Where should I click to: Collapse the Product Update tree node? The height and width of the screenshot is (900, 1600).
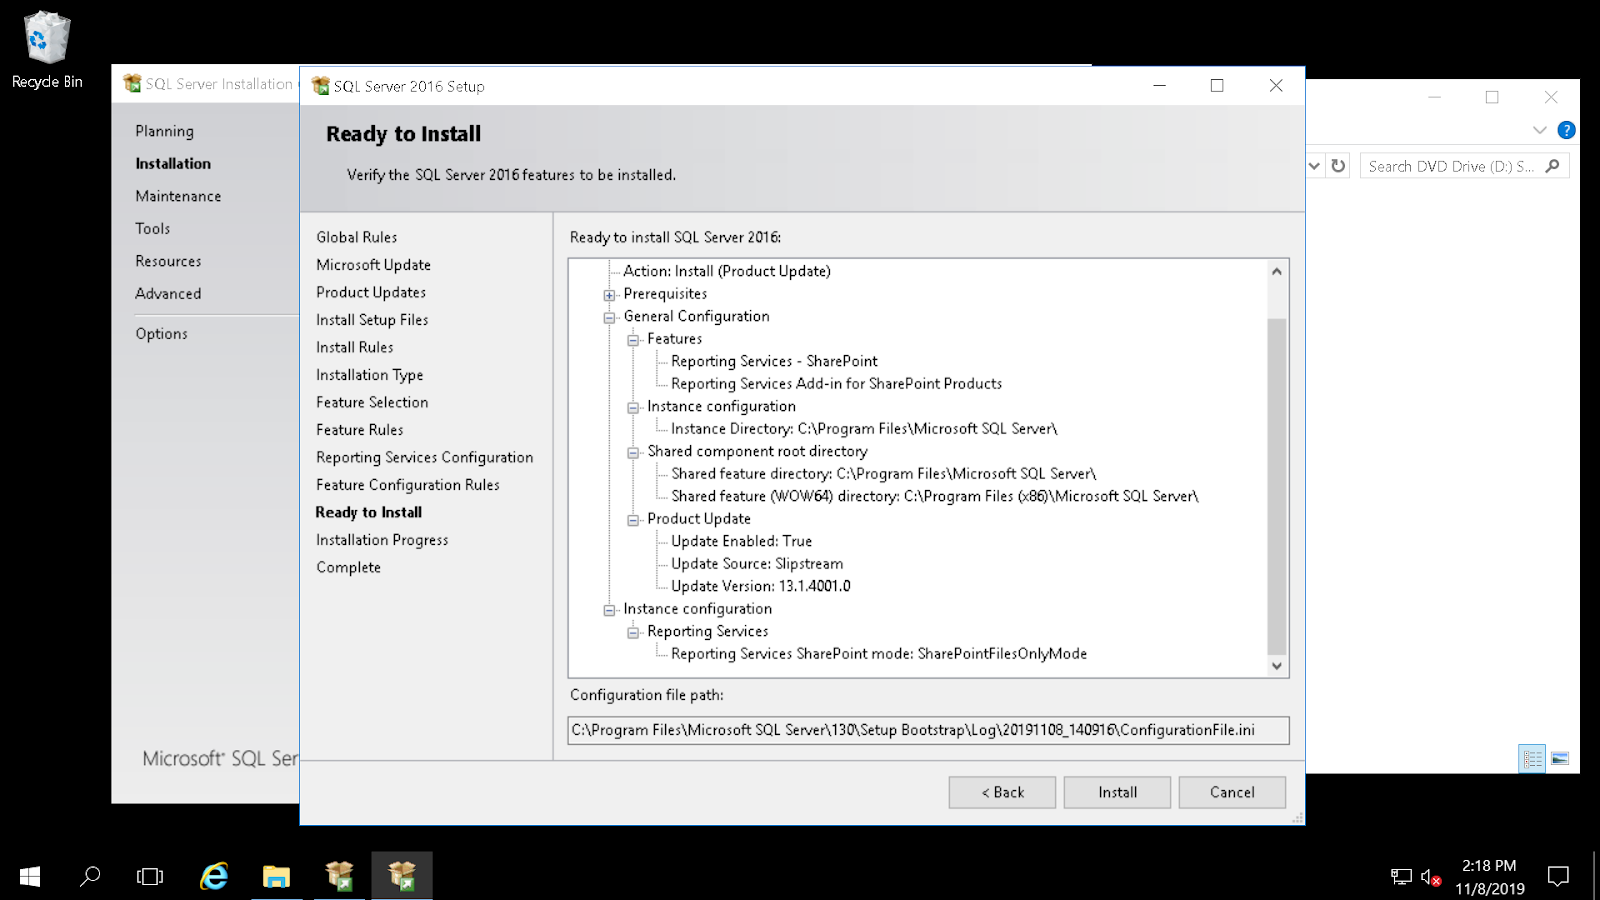point(633,520)
